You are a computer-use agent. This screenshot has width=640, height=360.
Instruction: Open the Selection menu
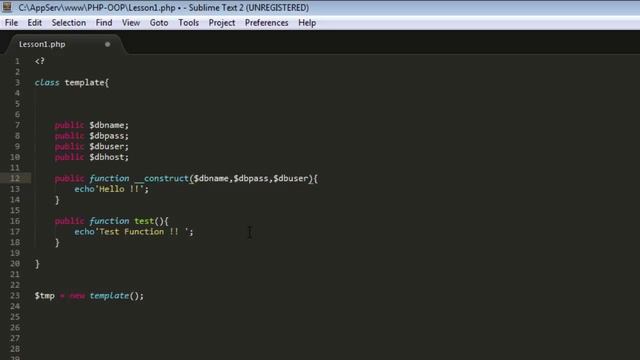69,23
